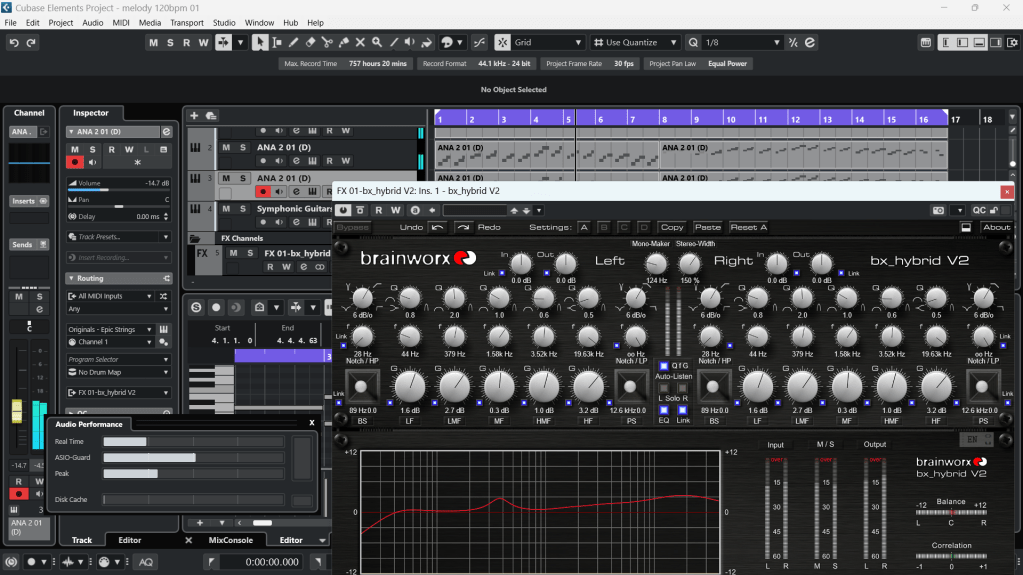Click the Glue tool icon
The height and width of the screenshot is (575, 1023).
(343, 43)
